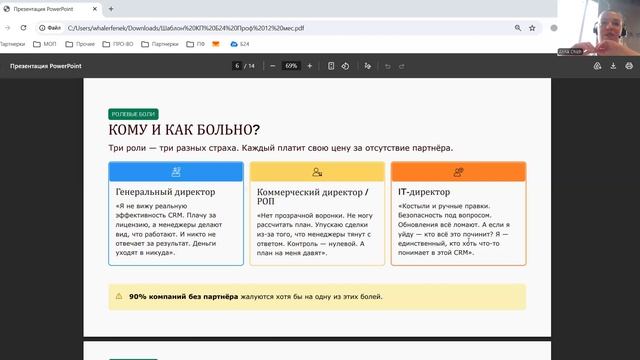Zoom in the PDF with plus button
This screenshot has height=360, width=640.
[309, 66]
